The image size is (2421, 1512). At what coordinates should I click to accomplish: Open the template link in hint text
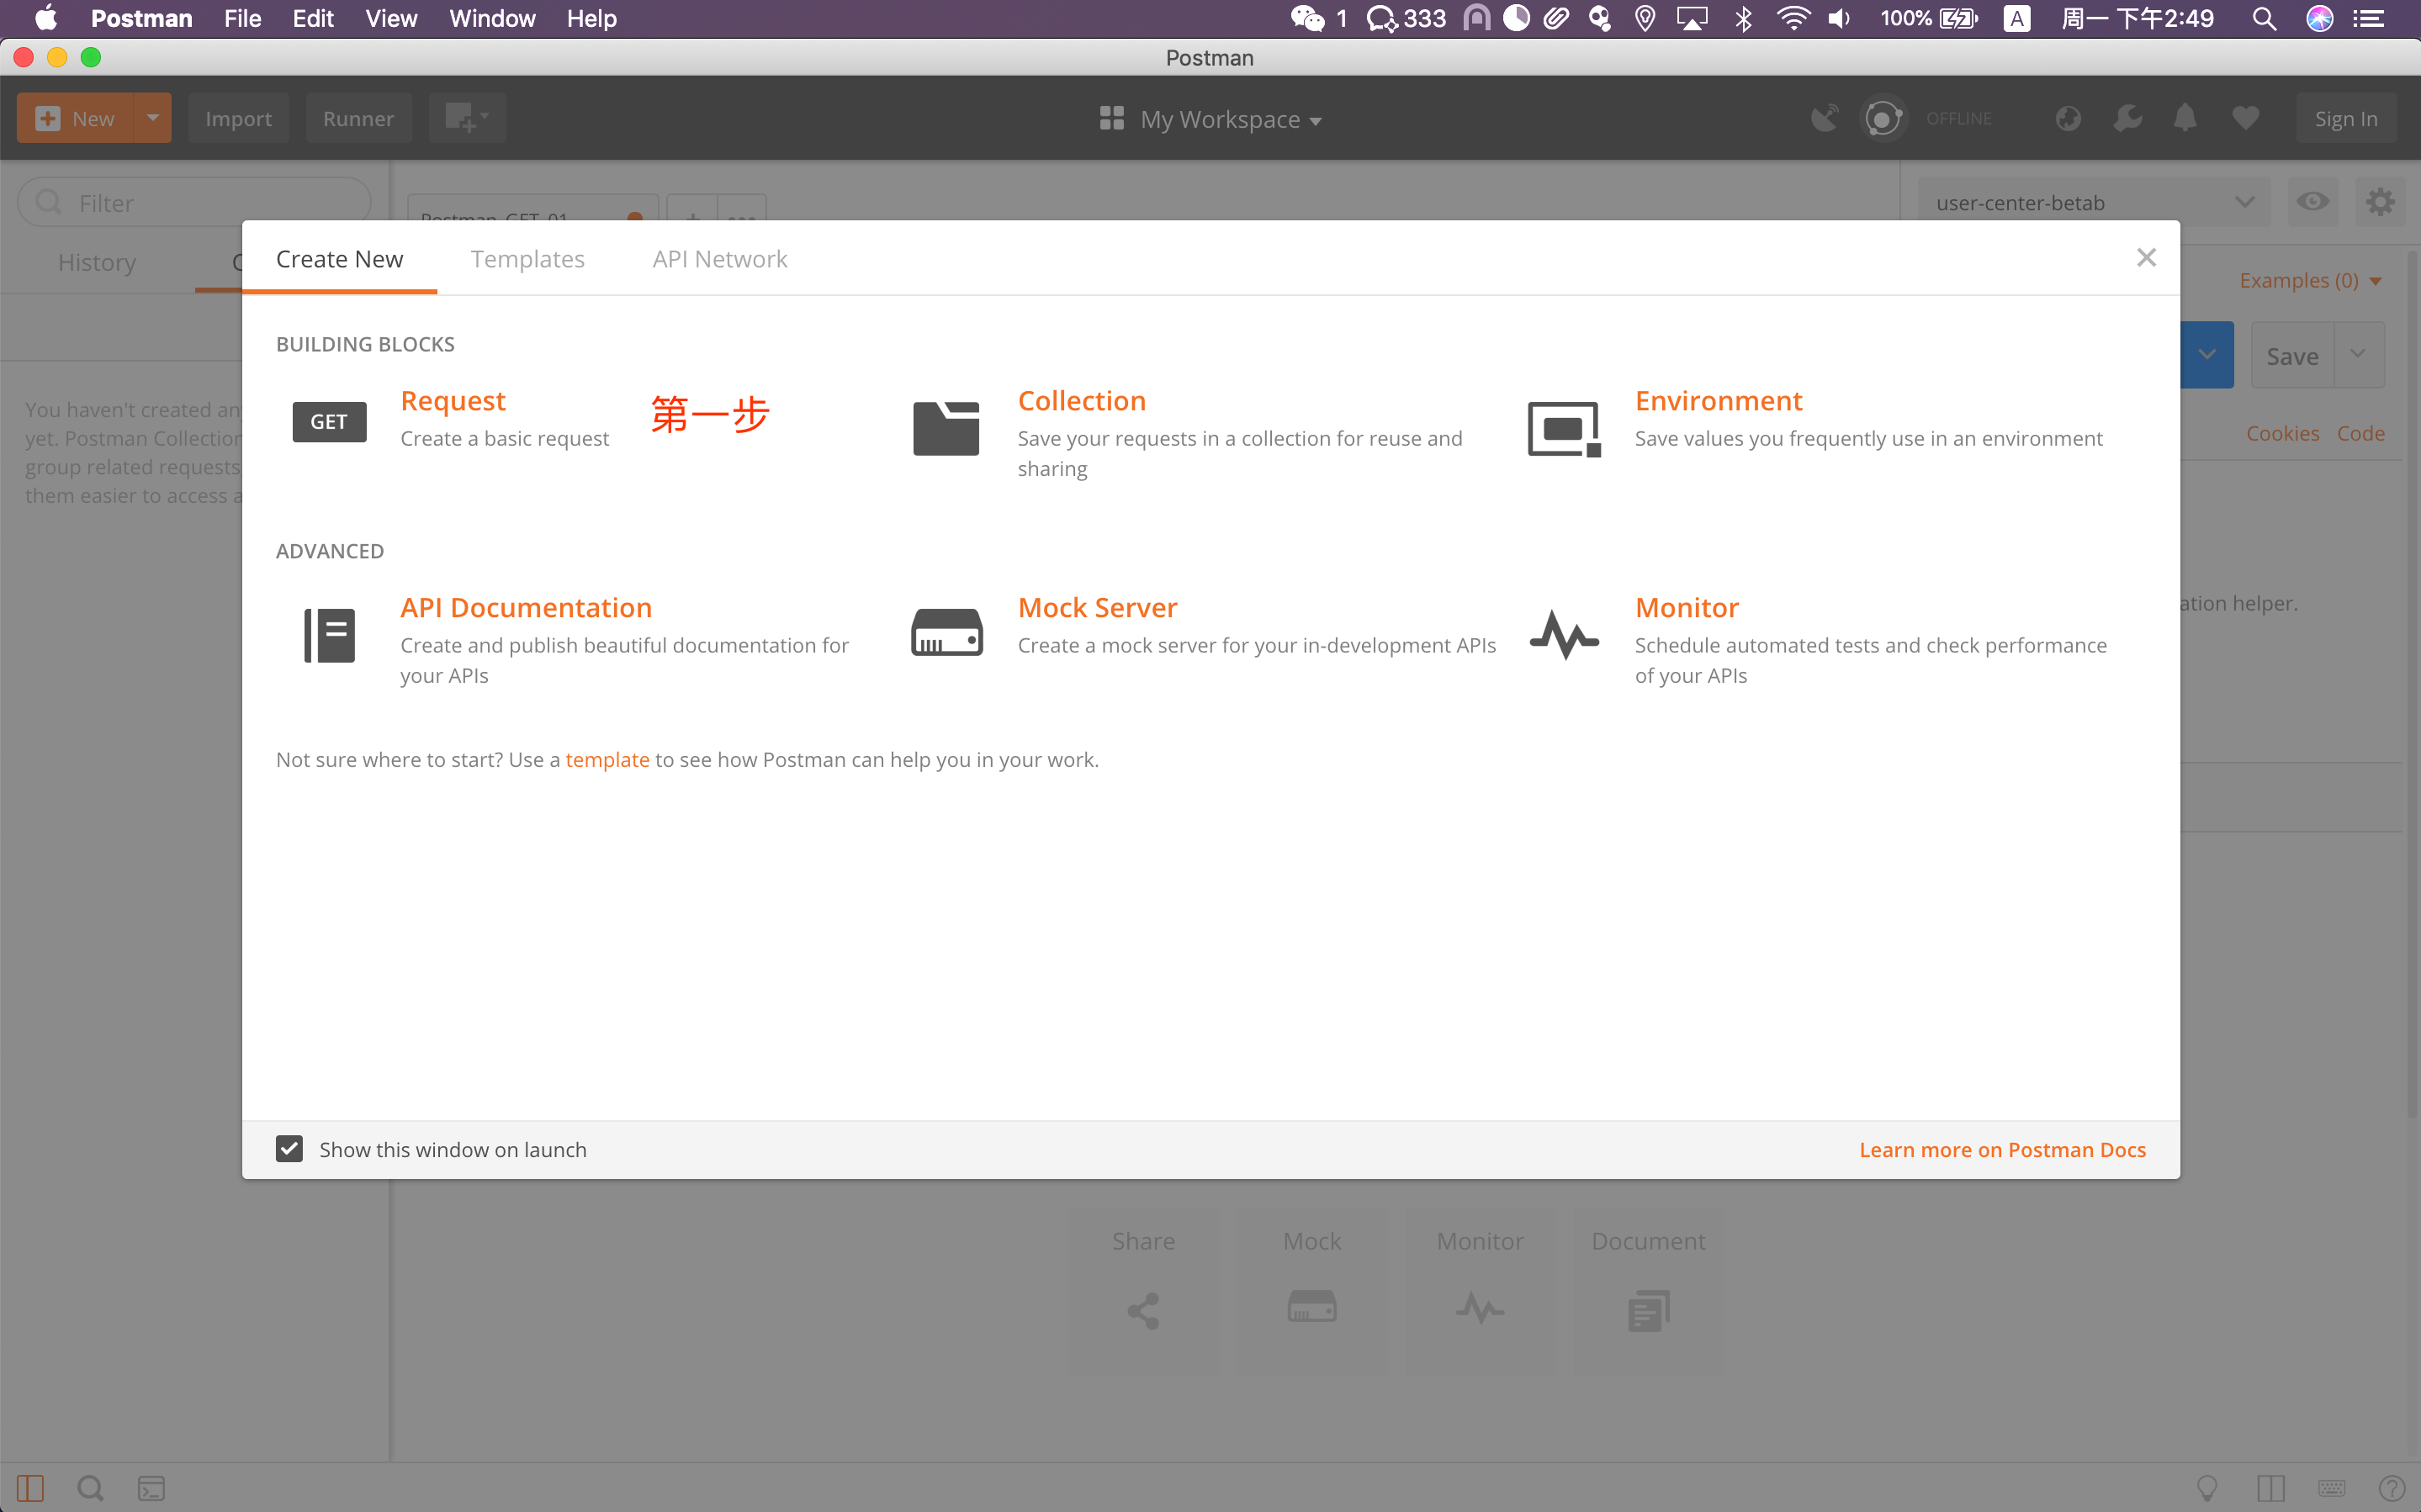point(607,759)
